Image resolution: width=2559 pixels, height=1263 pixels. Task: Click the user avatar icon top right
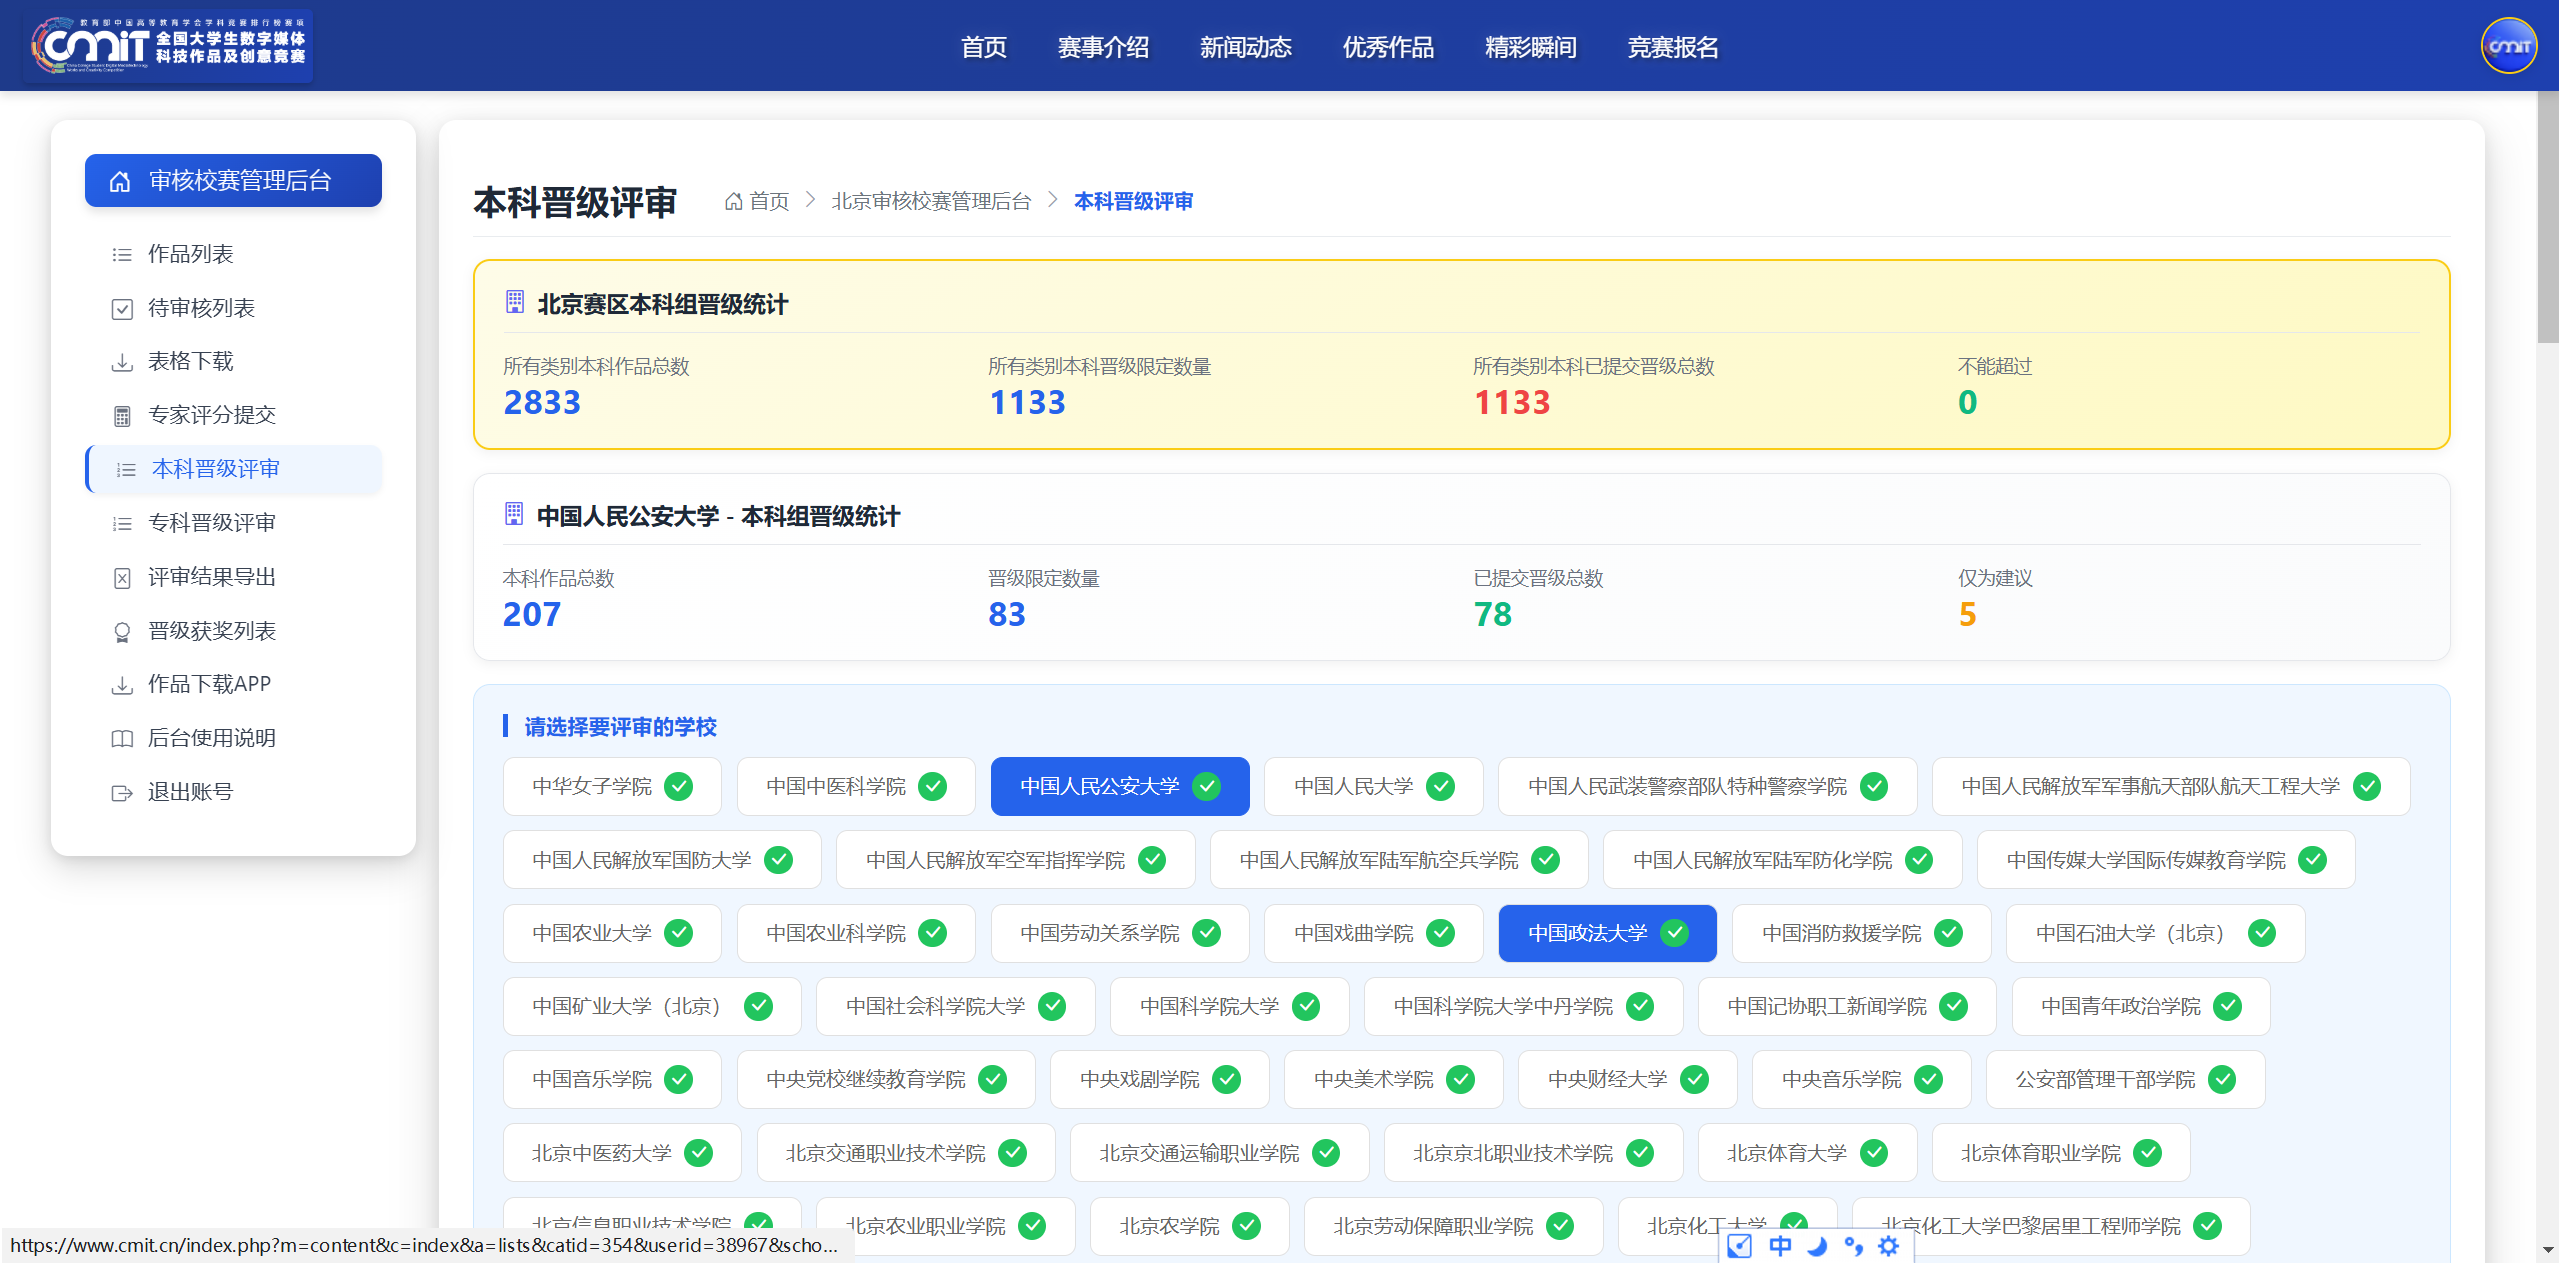(x=2508, y=46)
